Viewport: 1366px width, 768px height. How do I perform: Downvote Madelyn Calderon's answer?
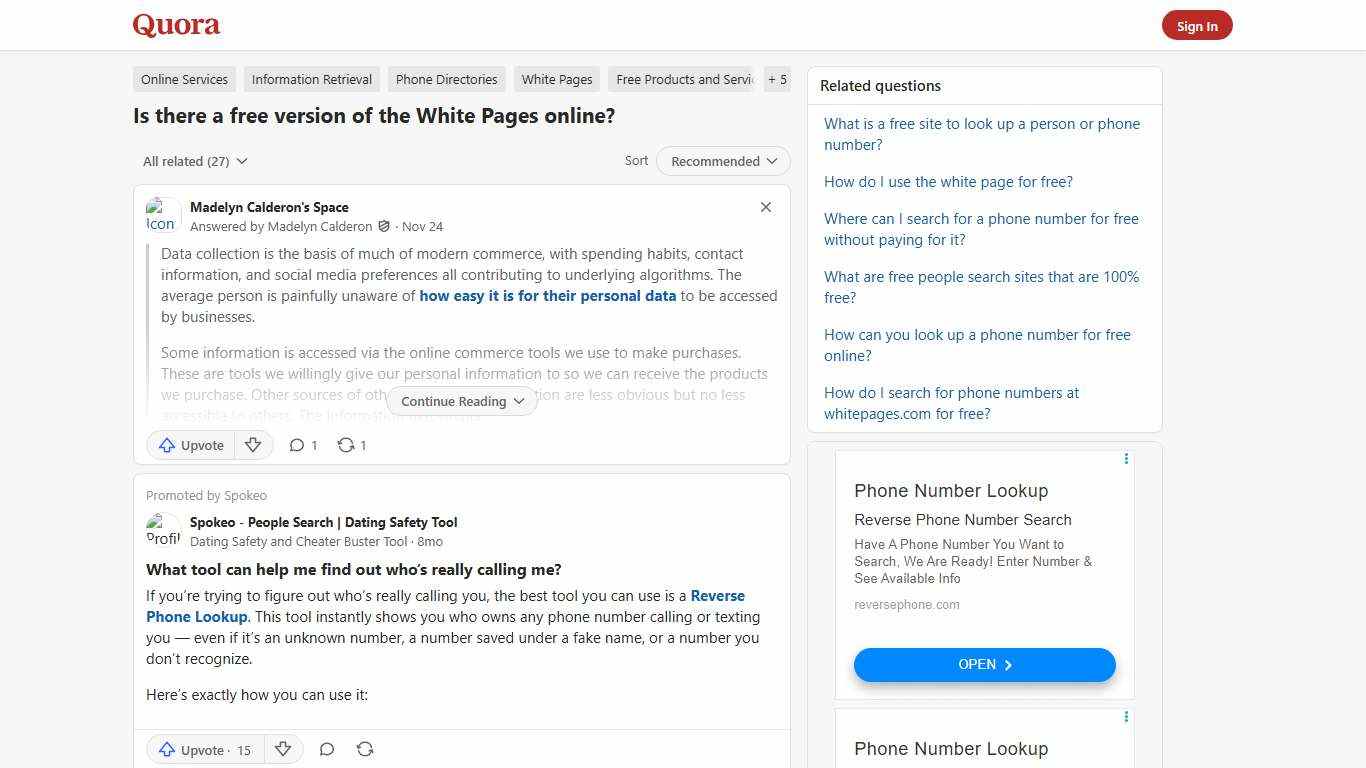tap(253, 445)
